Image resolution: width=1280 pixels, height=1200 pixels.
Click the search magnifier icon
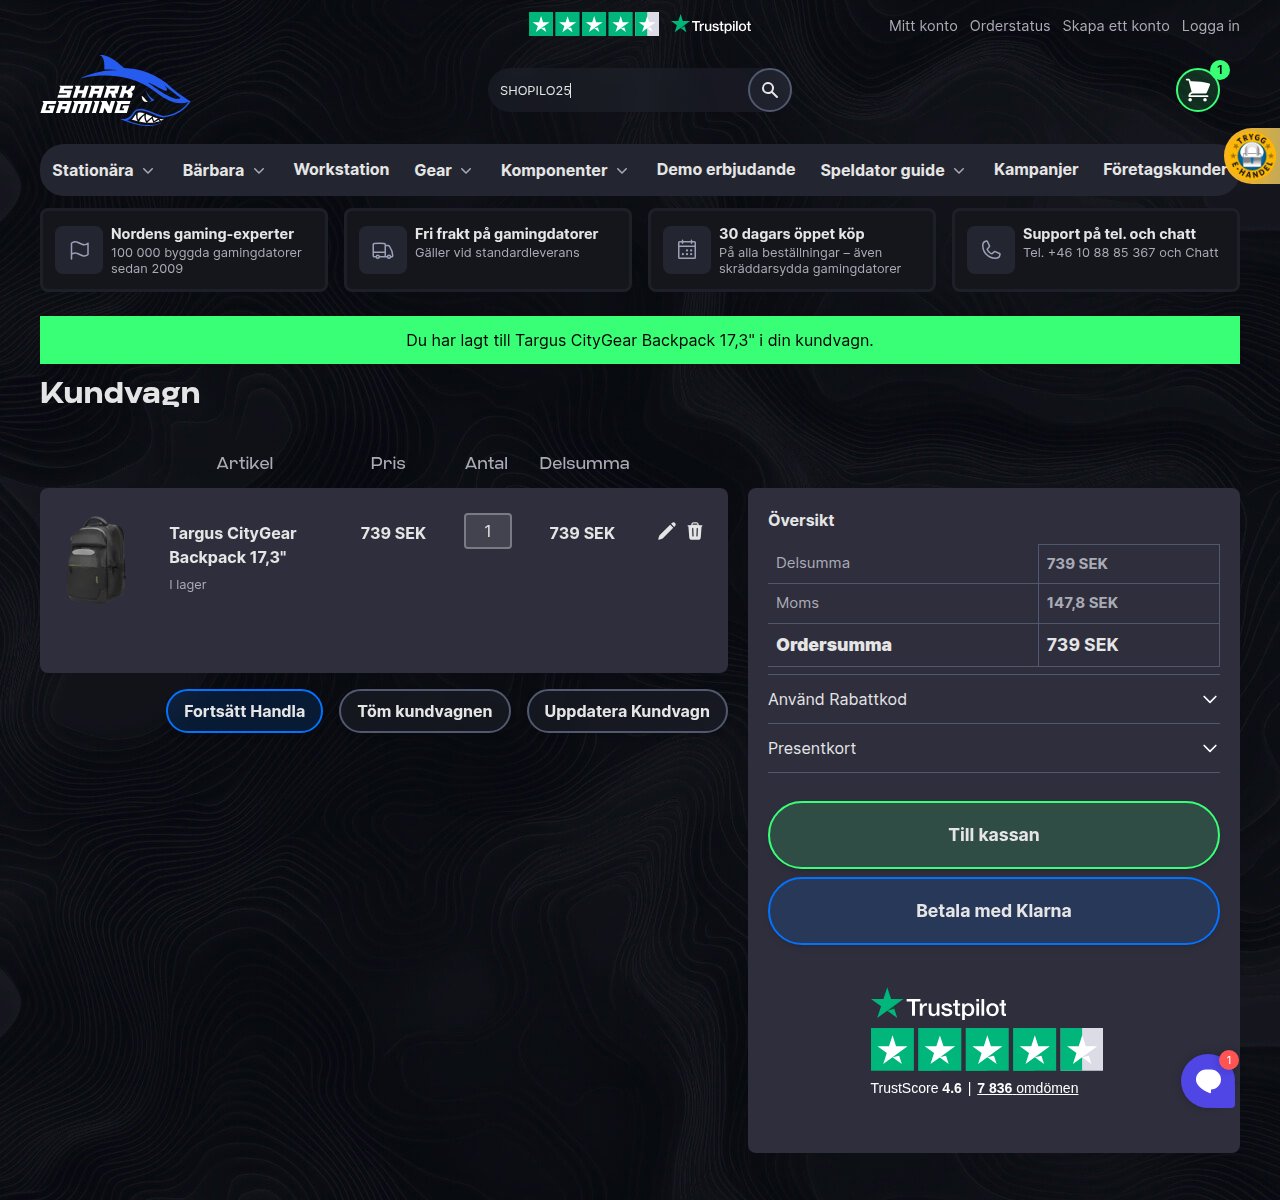tap(770, 90)
